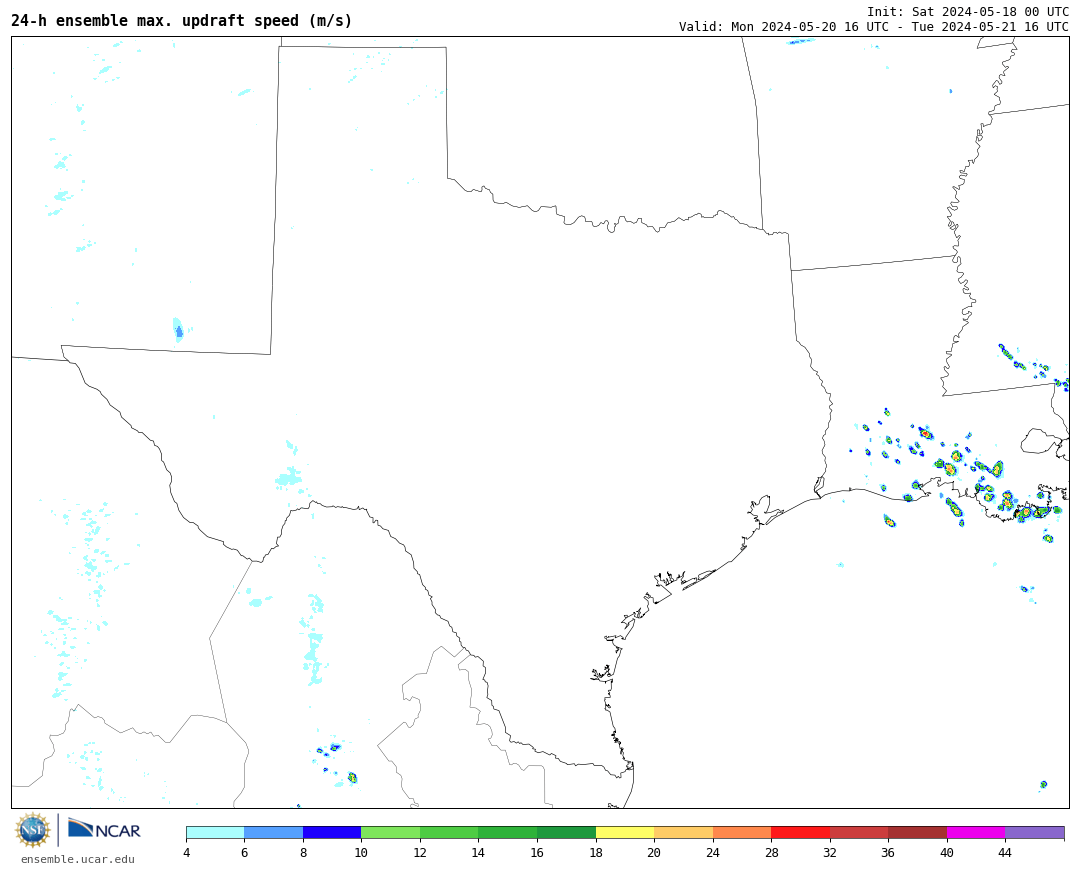Click the legend tick label '32'
Viewport: 1080px width, 871px height.
(x=830, y=853)
